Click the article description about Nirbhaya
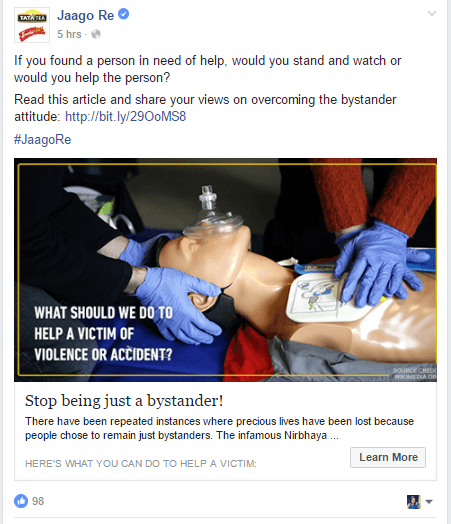This screenshot has height=524, width=451. click(x=219, y=428)
